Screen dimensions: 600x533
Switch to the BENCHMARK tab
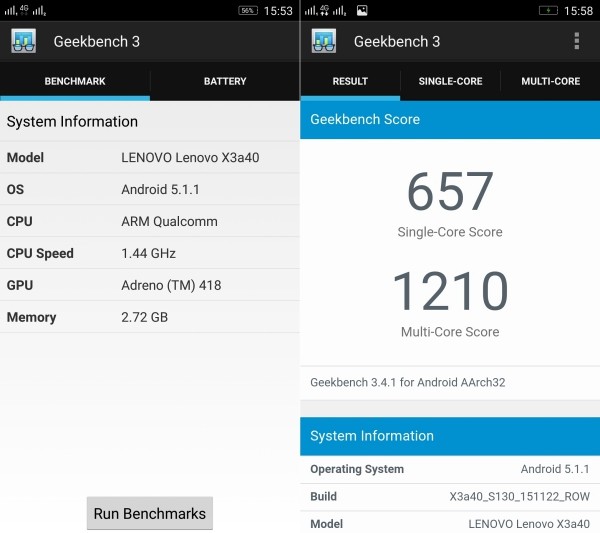[75, 81]
